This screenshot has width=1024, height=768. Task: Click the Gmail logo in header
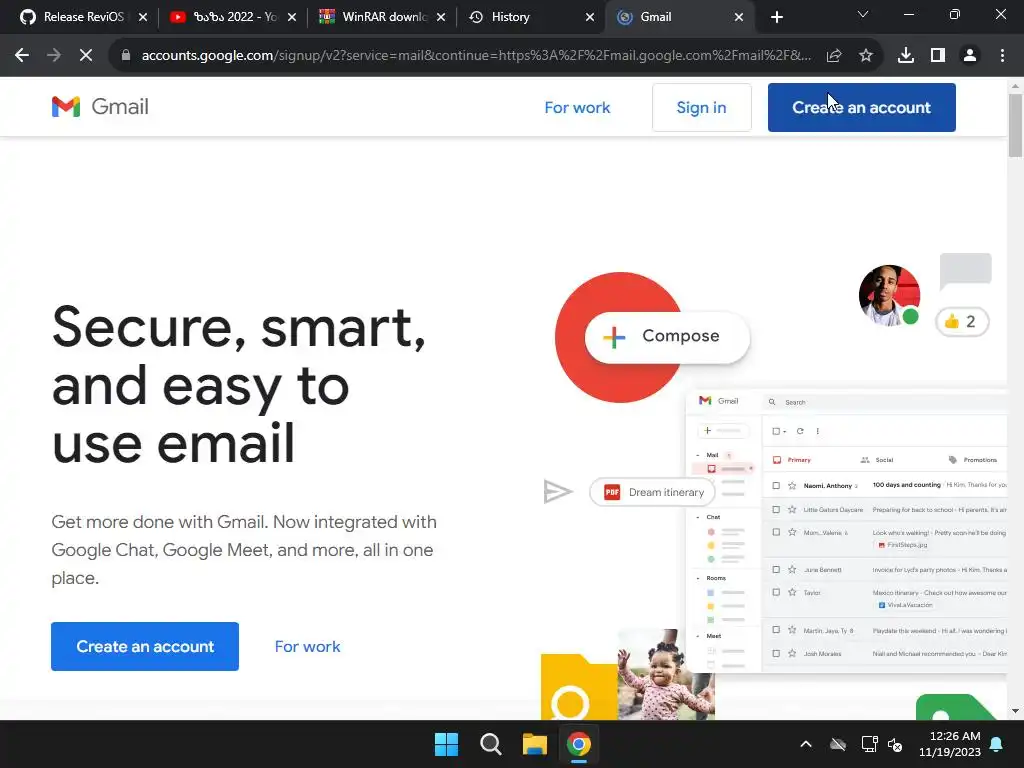[100, 106]
